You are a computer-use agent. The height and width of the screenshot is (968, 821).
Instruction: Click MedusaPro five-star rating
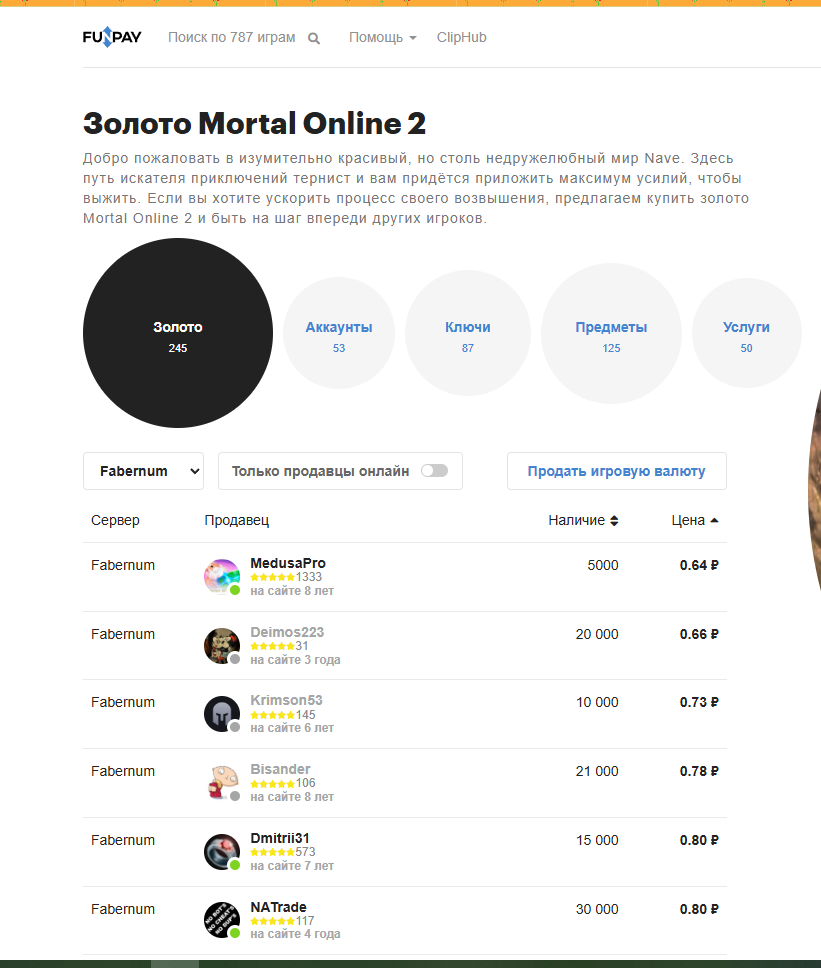coord(272,577)
